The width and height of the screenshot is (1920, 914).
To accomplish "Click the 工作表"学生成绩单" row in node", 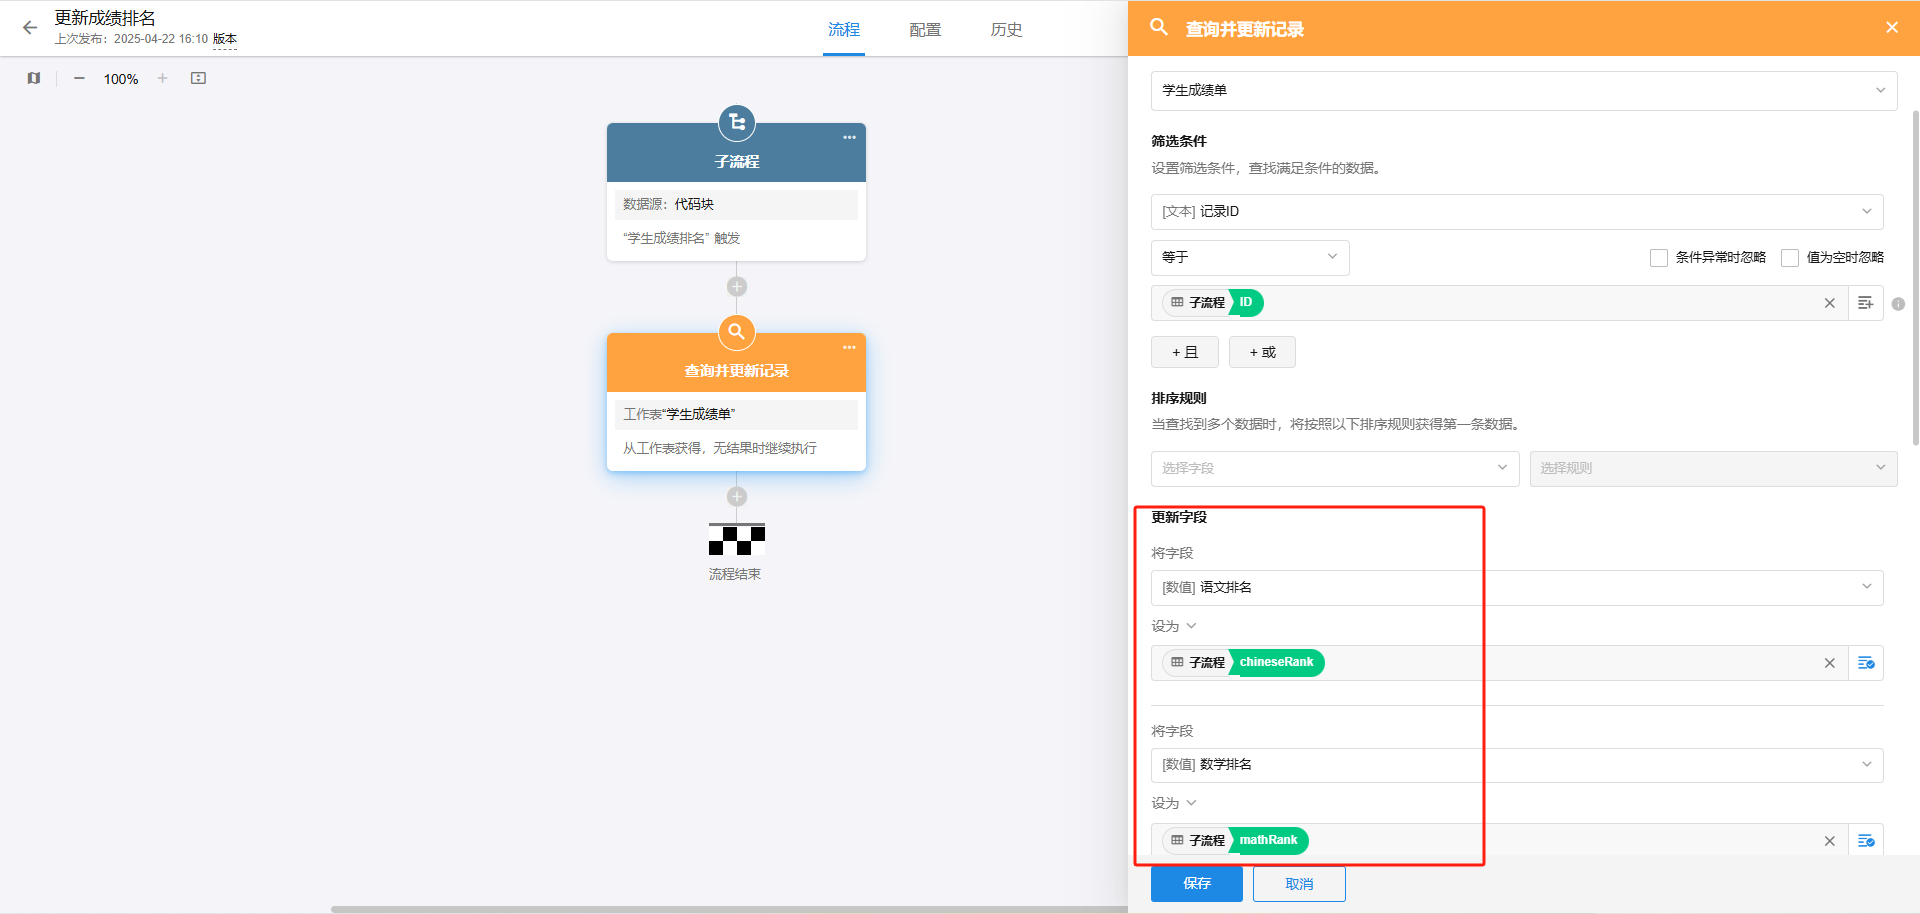I will point(736,415).
